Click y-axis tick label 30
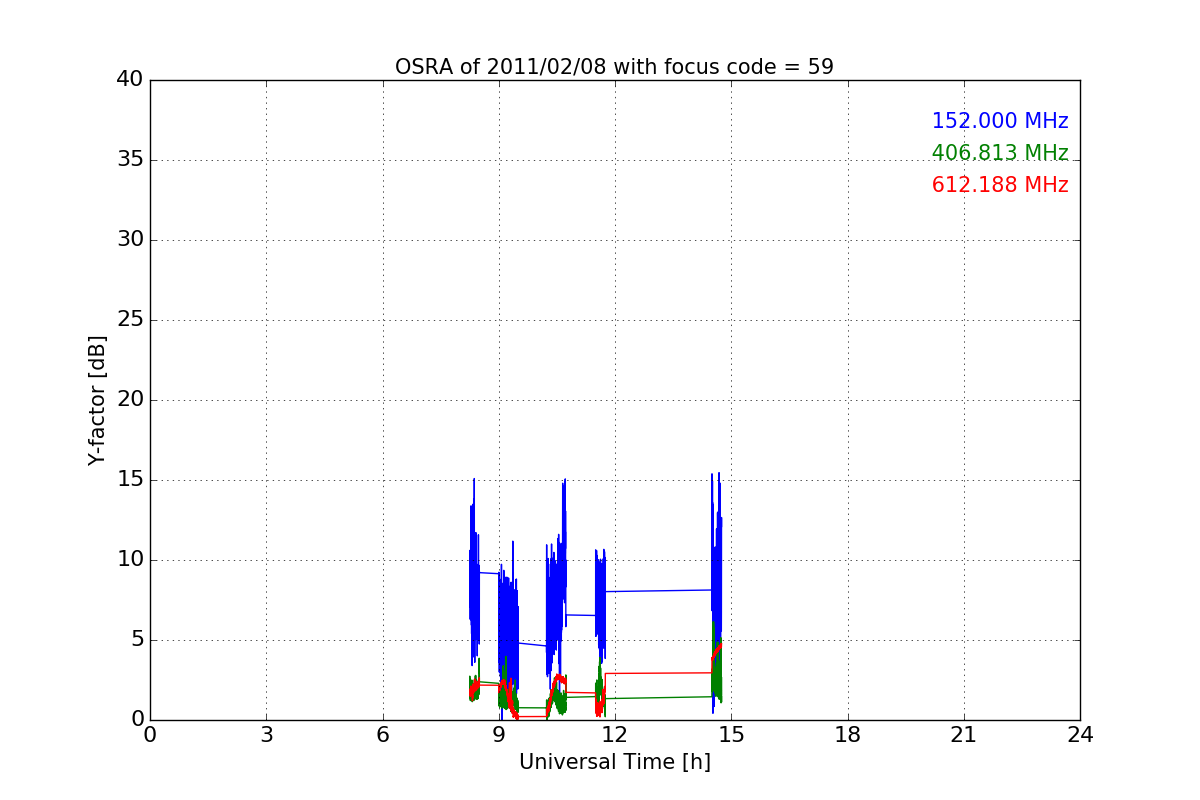Viewport: 1200px width, 800px height. pos(129,240)
